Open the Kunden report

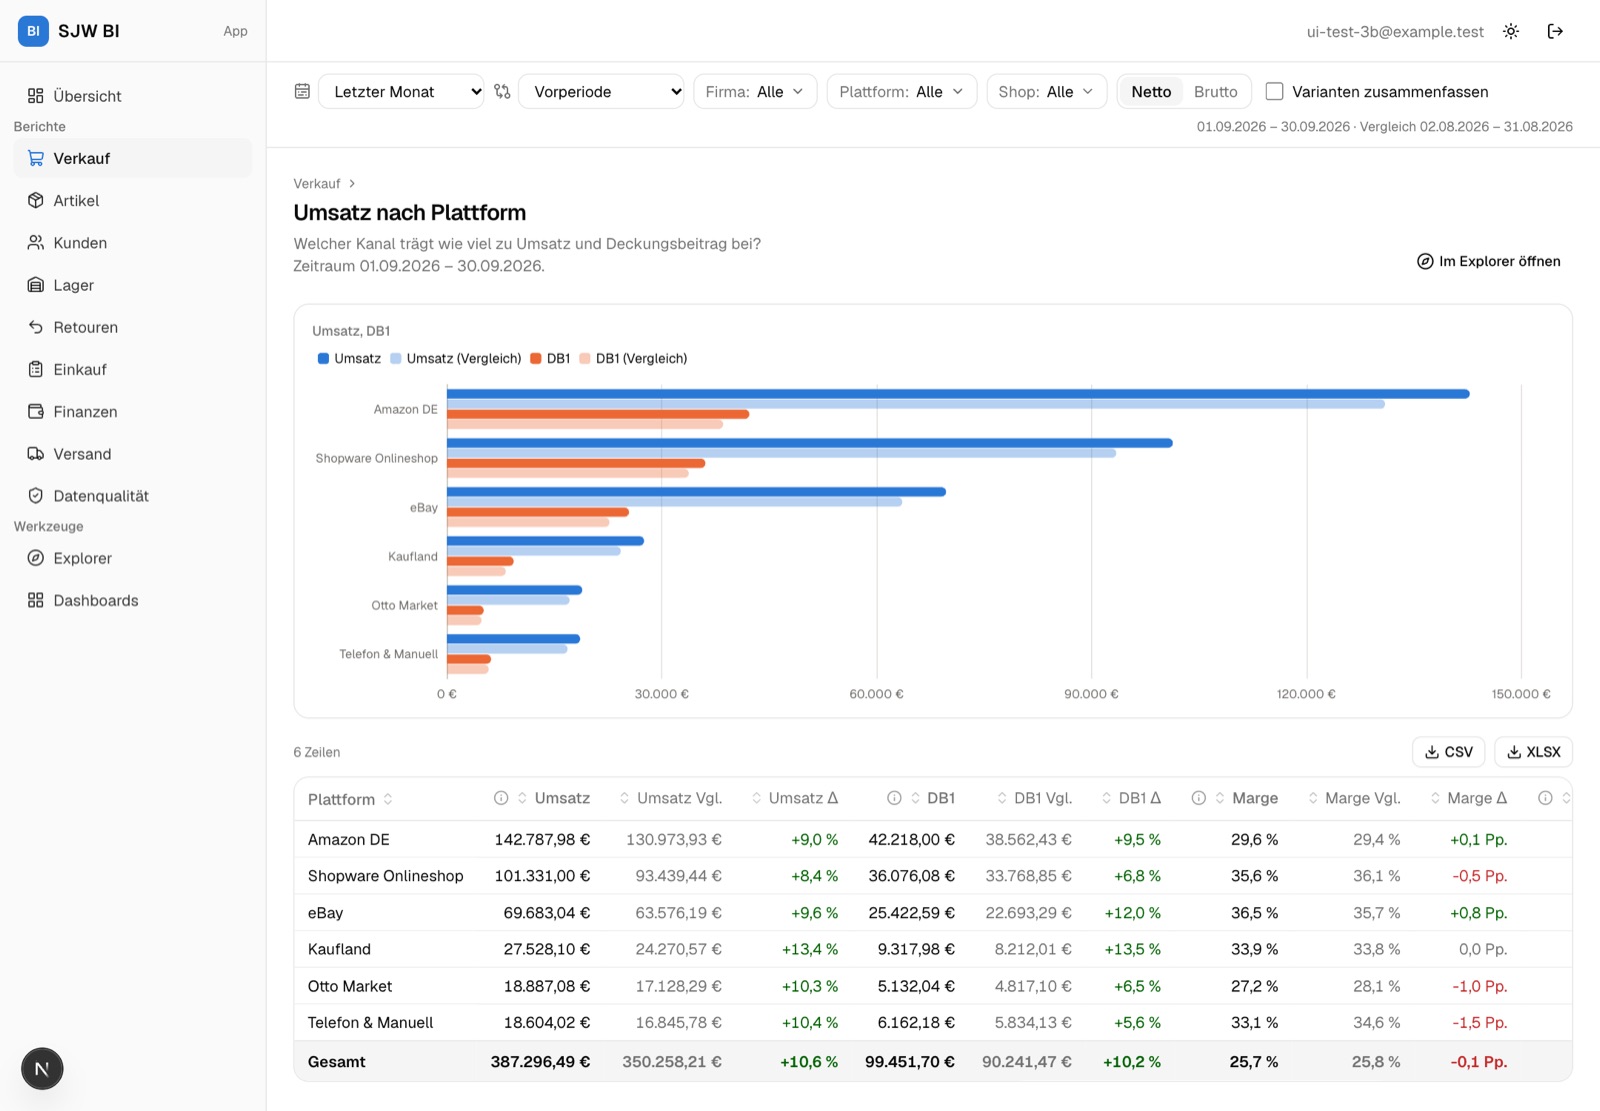click(x=133, y=242)
